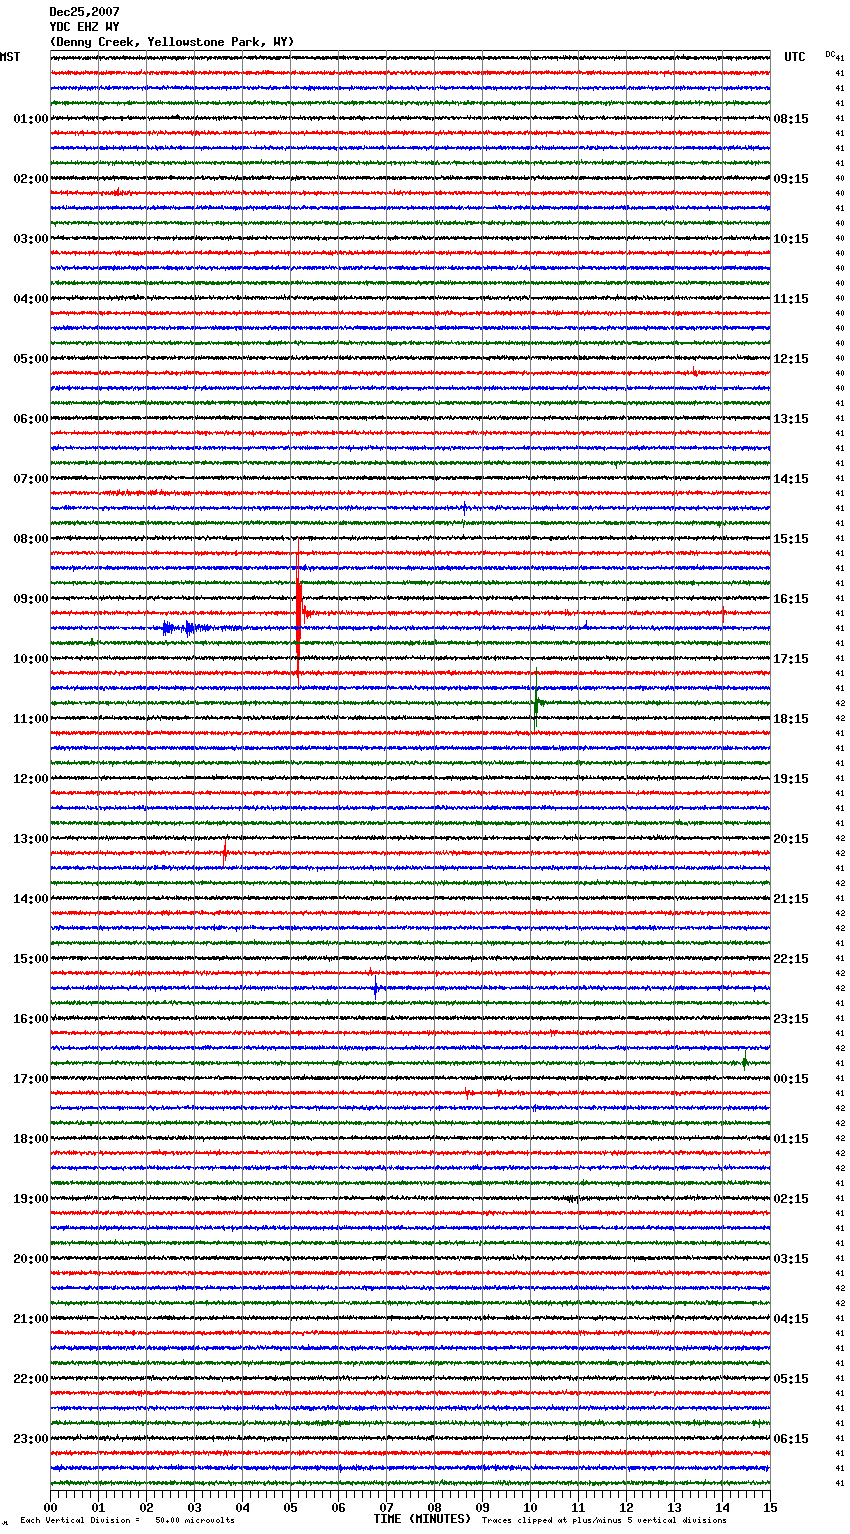Select the YDC EHZ WY station code

pyautogui.click(x=84, y=27)
